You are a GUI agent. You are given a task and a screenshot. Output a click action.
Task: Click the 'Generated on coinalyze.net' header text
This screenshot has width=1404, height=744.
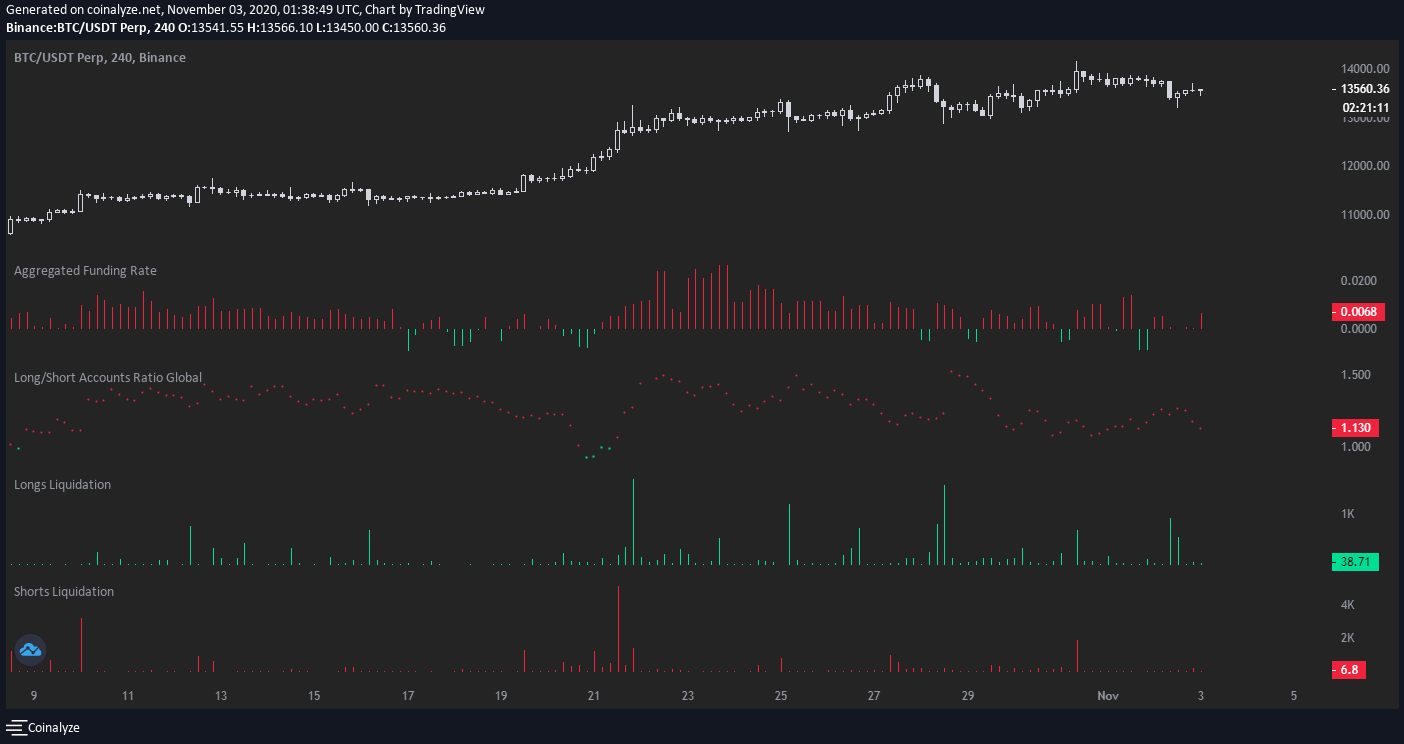pos(245,10)
